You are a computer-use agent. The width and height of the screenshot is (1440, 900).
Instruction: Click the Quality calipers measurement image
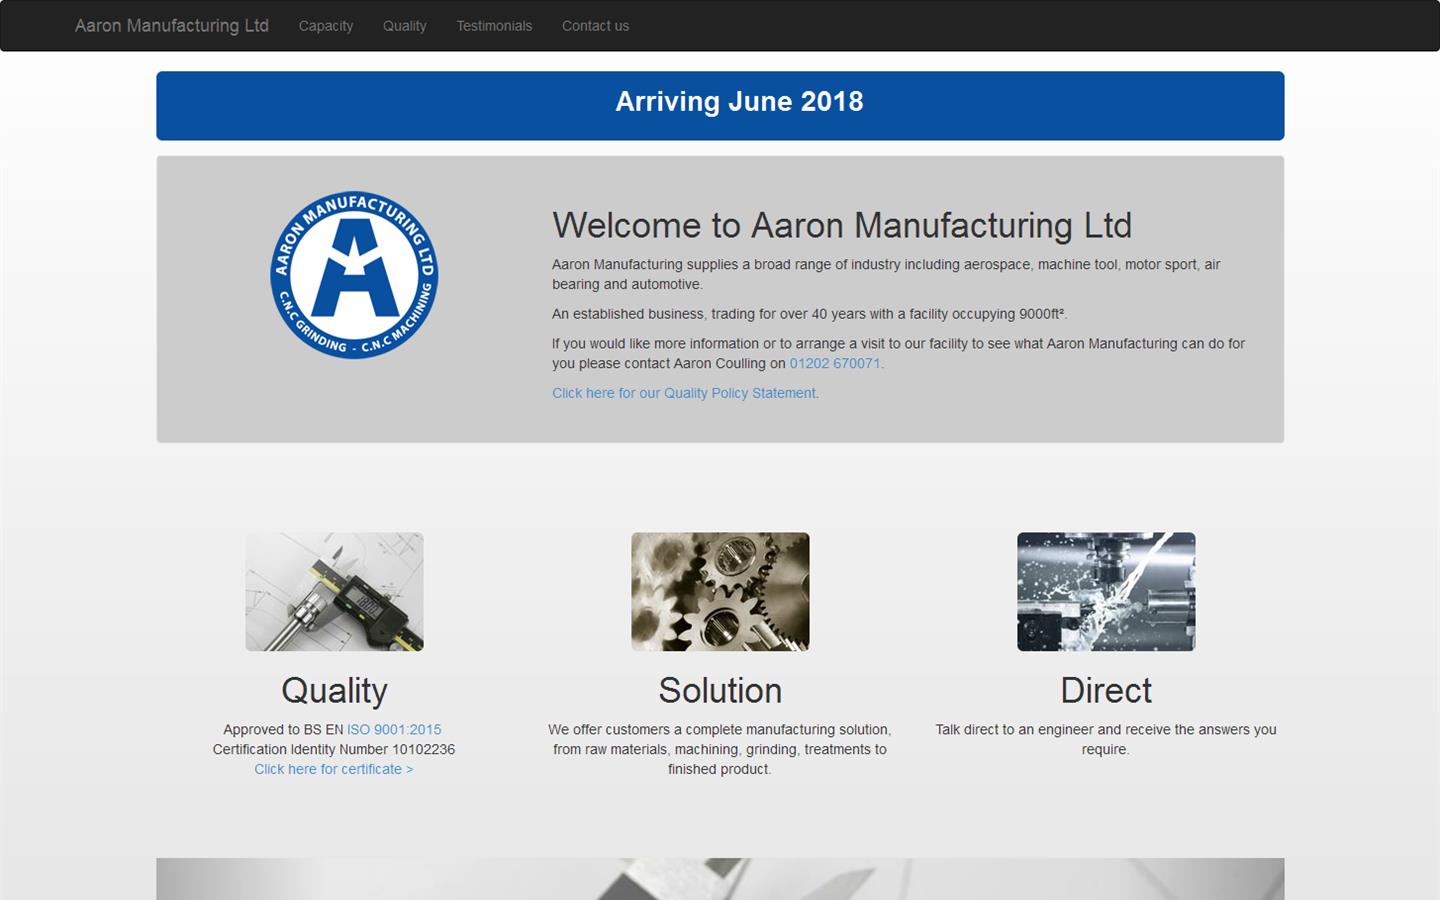(x=333, y=591)
